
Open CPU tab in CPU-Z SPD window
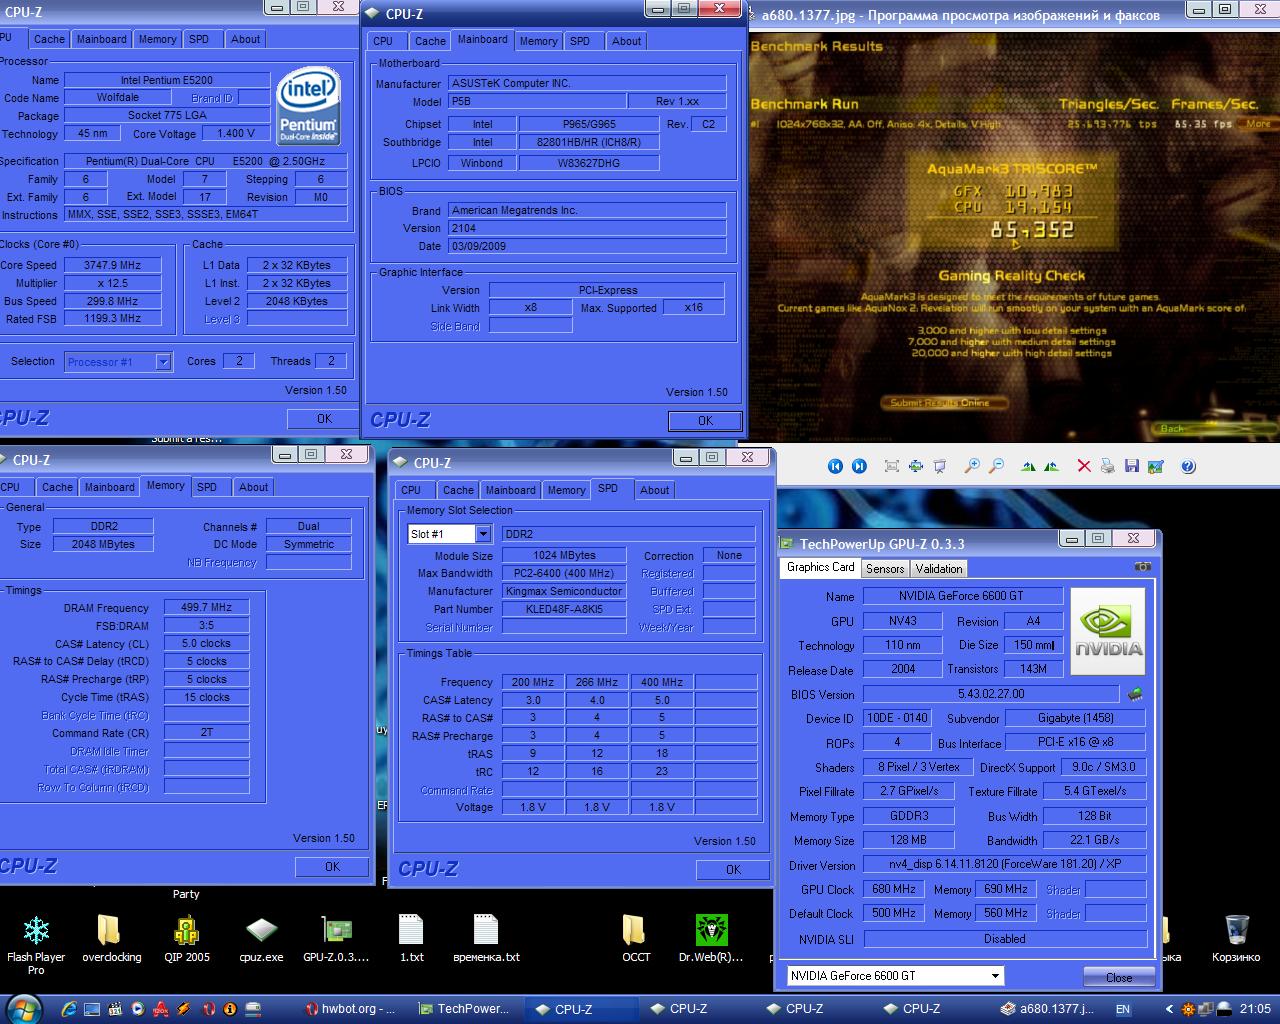click(x=411, y=490)
